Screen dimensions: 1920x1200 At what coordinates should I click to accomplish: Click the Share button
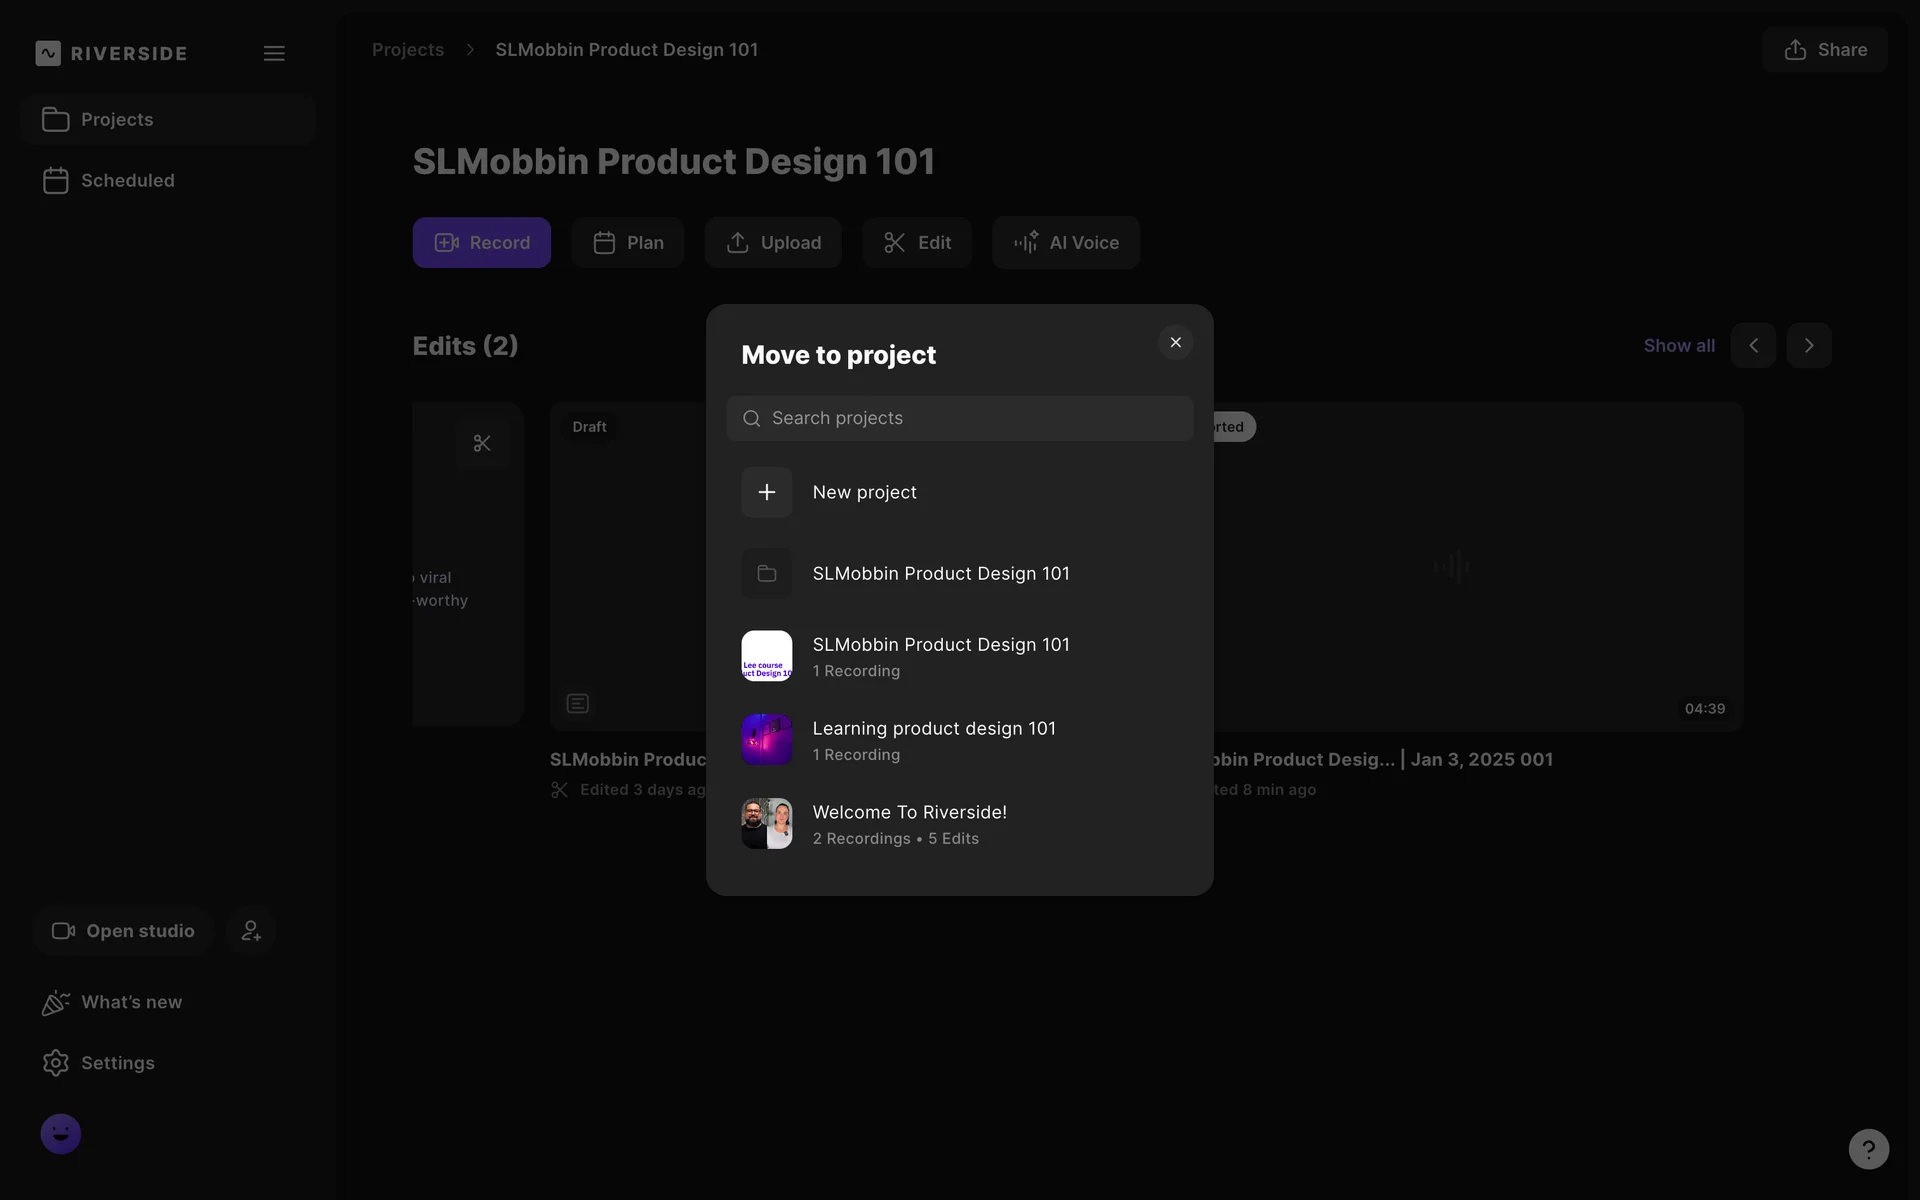point(1824,50)
